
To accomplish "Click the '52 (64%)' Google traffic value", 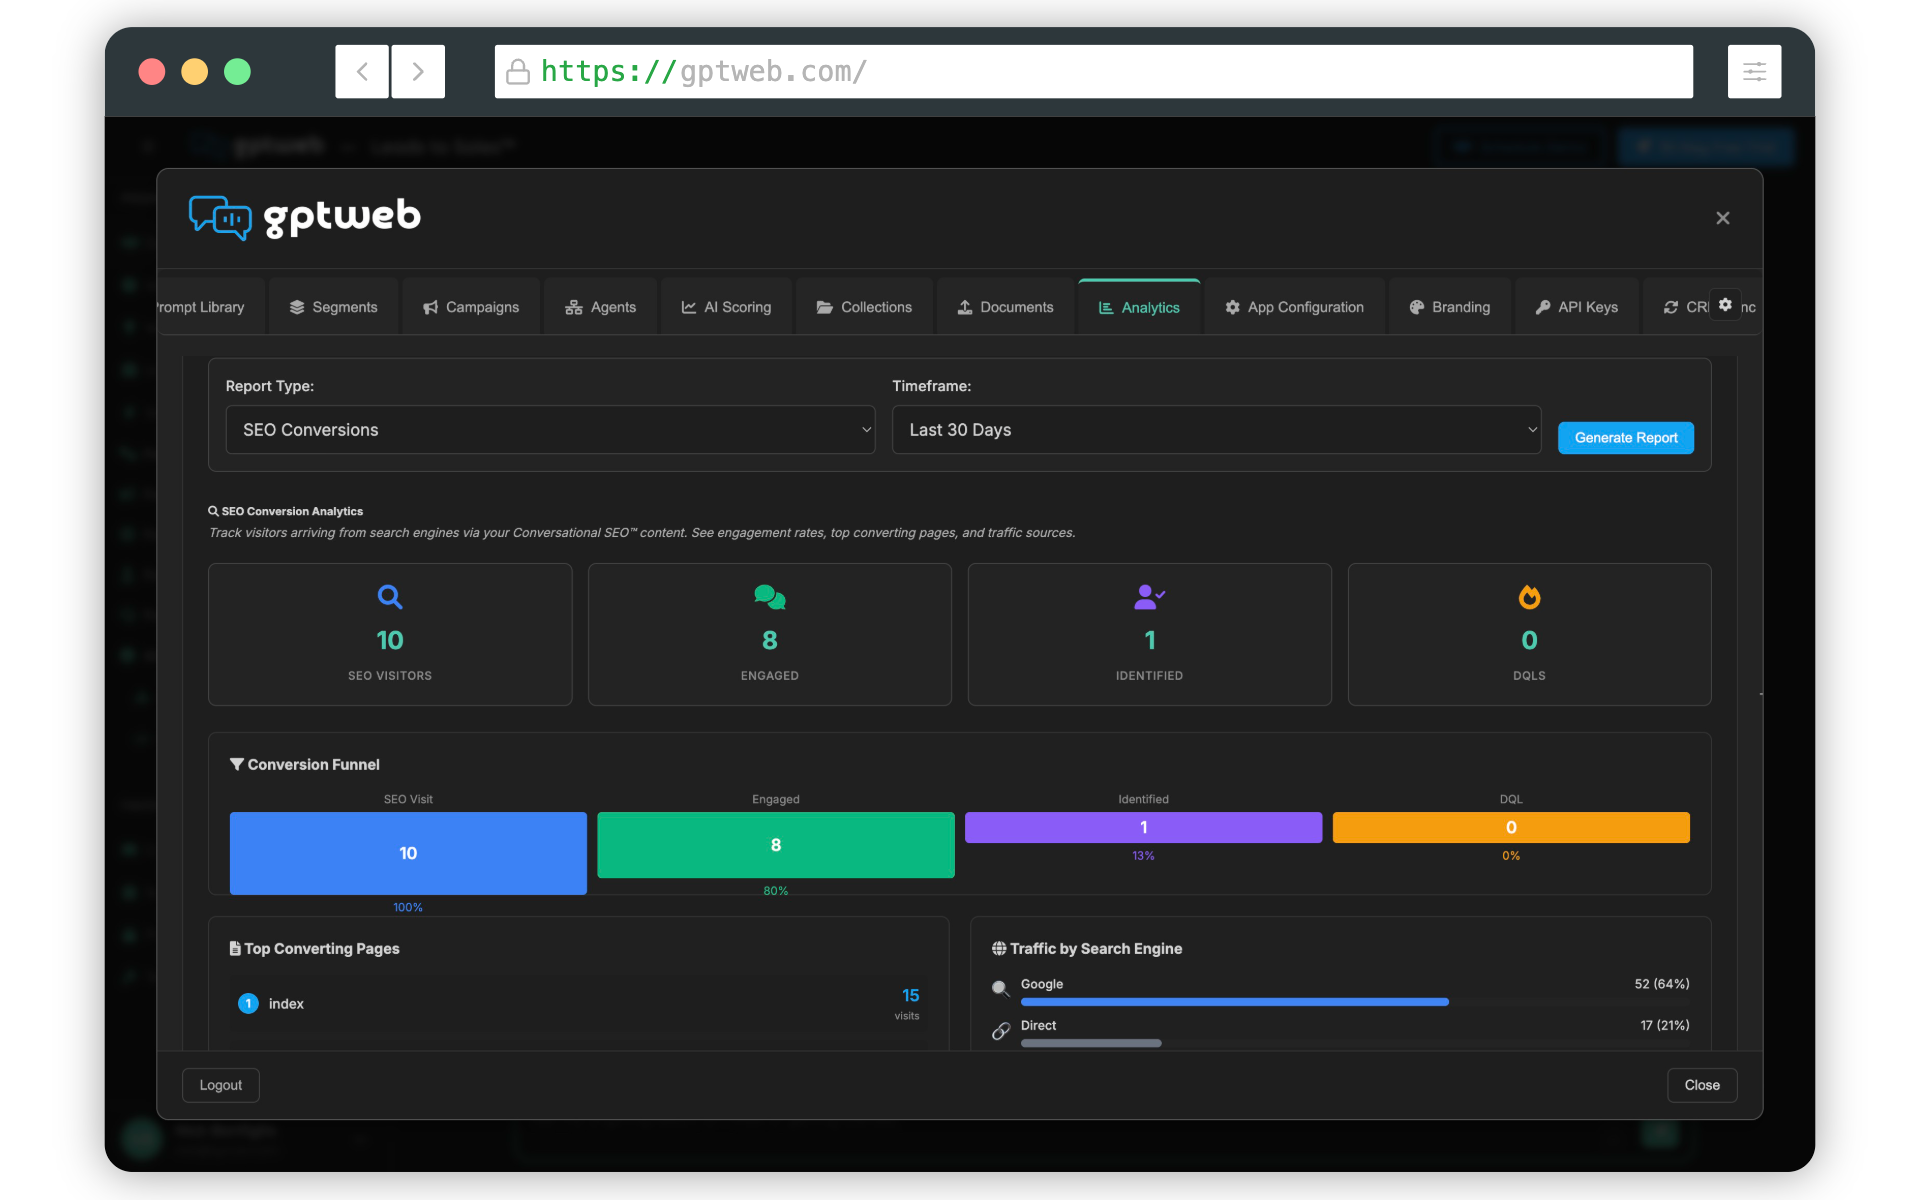I will [1661, 984].
